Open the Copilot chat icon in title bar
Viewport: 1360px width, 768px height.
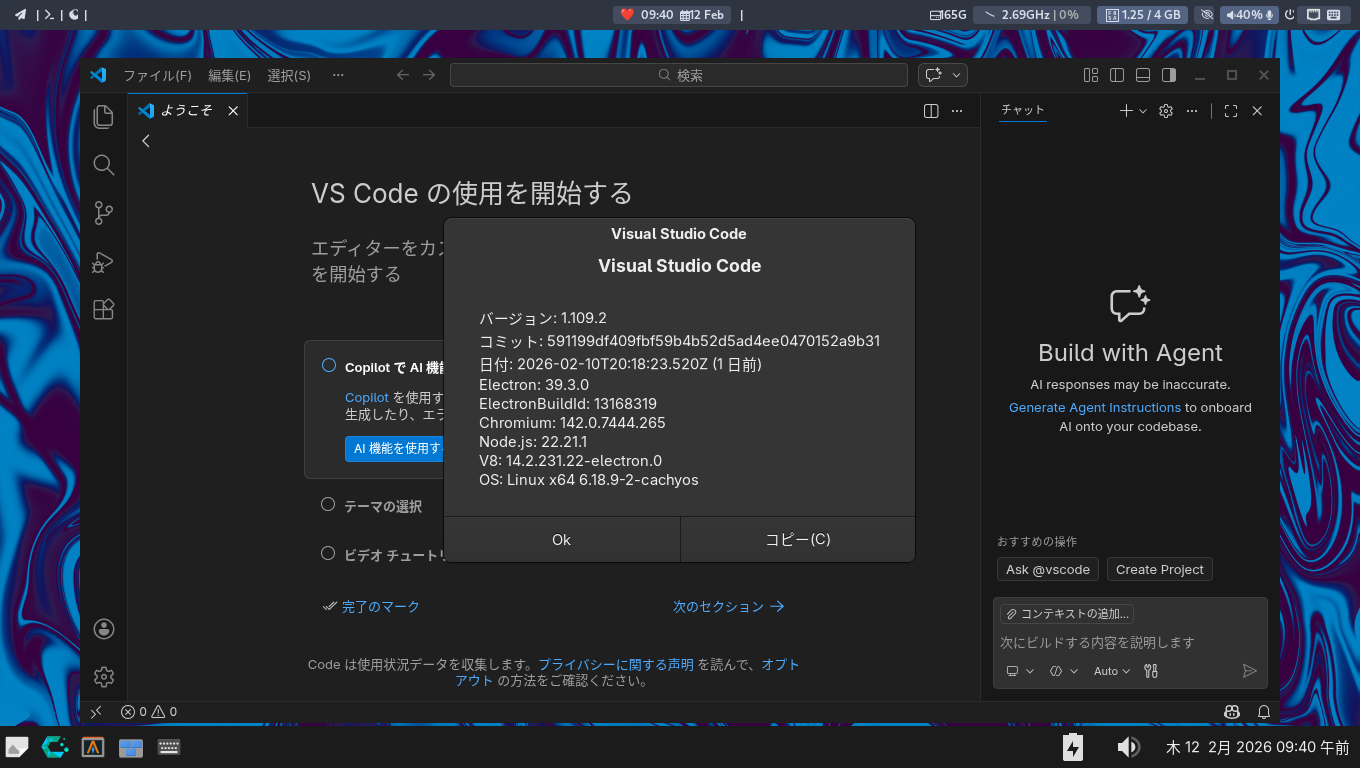934,75
